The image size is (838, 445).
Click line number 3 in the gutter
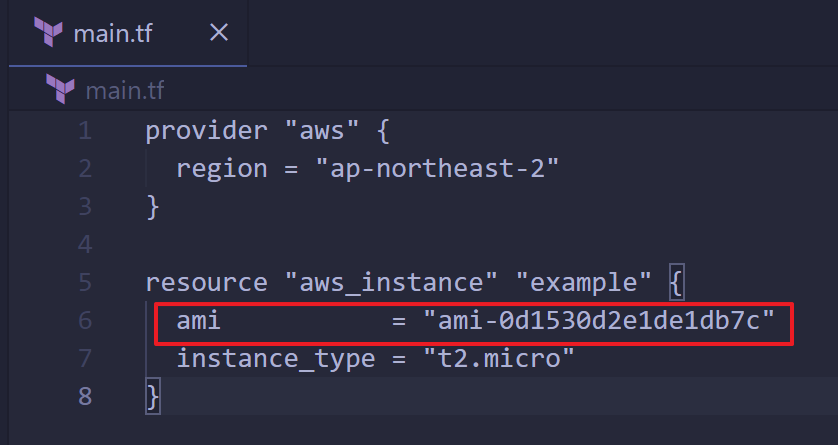pos(86,207)
